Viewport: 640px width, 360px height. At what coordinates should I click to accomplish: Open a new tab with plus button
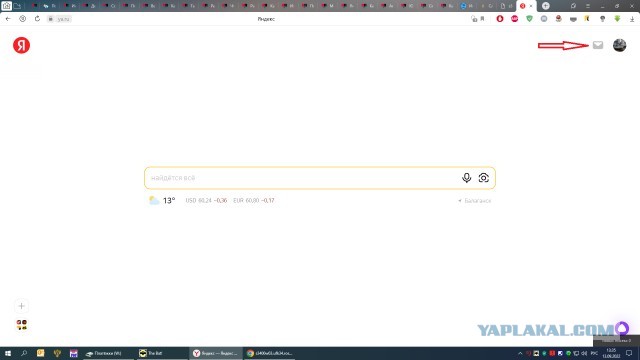point(546,6)
